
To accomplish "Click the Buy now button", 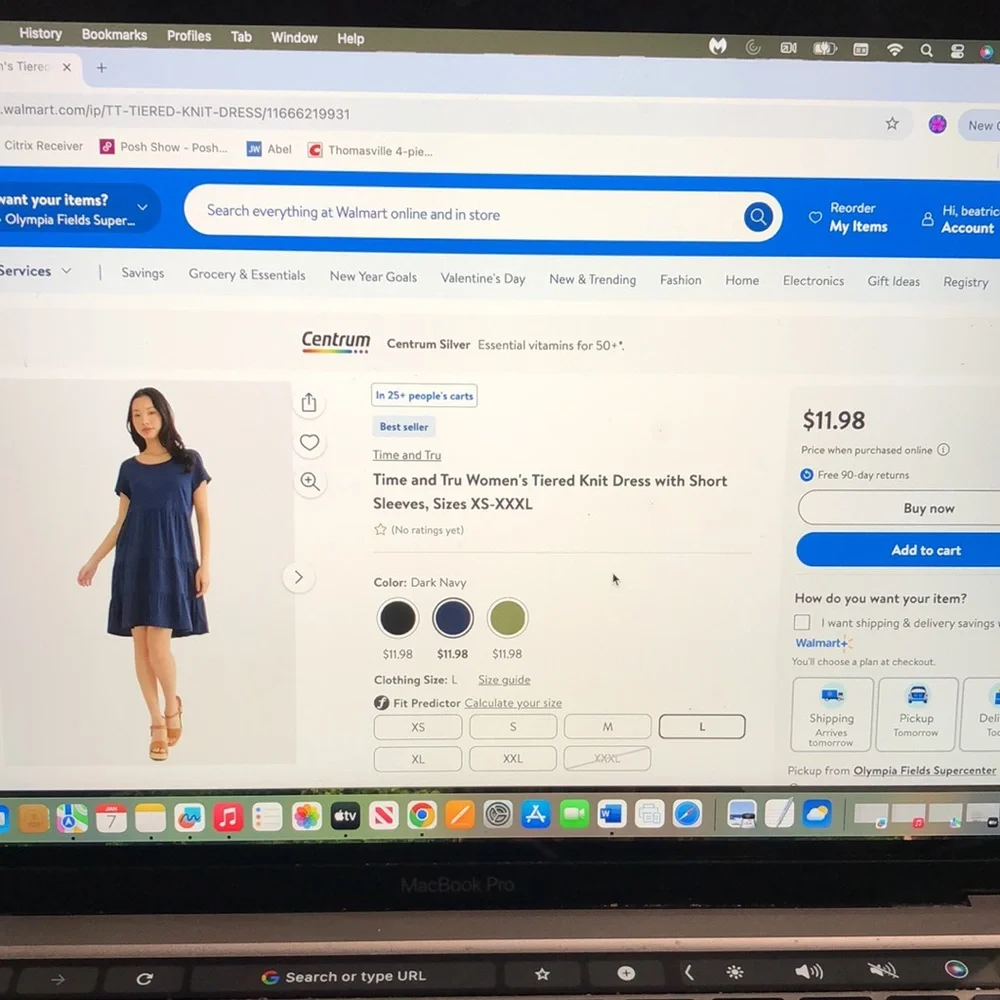I will click(900, 508).
